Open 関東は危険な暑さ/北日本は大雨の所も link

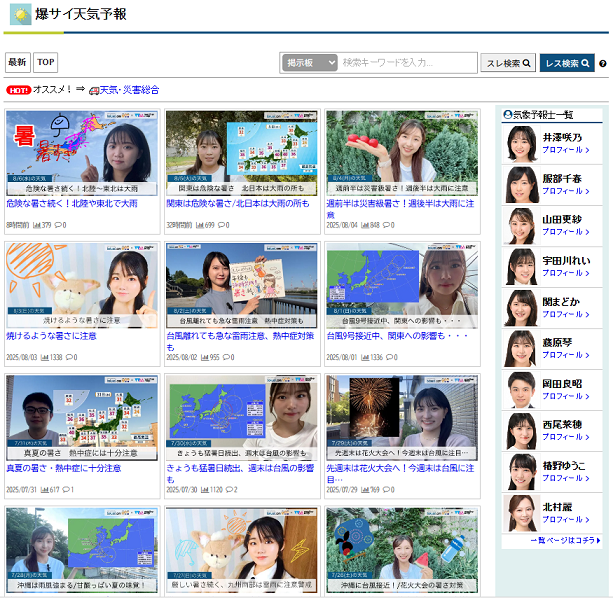pyautogui.click(x=238, y=204)
